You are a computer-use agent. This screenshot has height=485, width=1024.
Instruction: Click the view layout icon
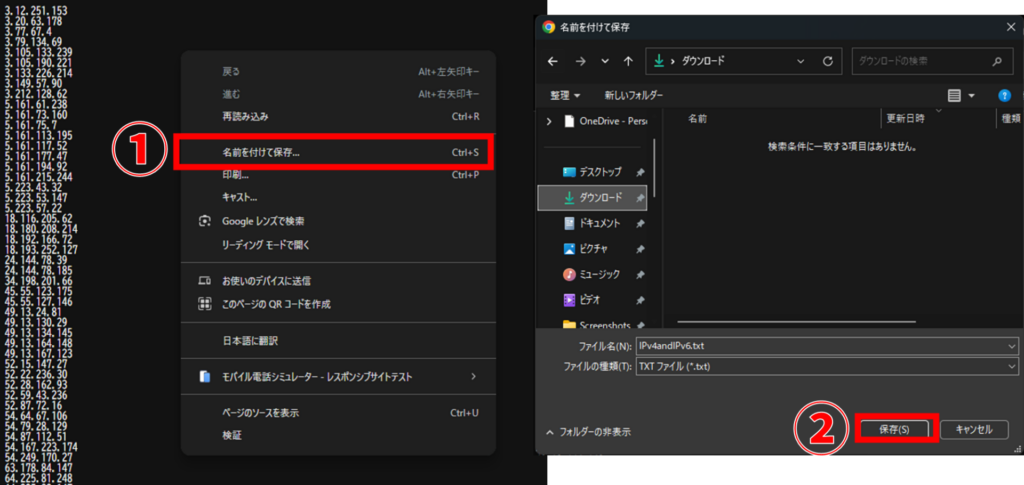[954, 96]
